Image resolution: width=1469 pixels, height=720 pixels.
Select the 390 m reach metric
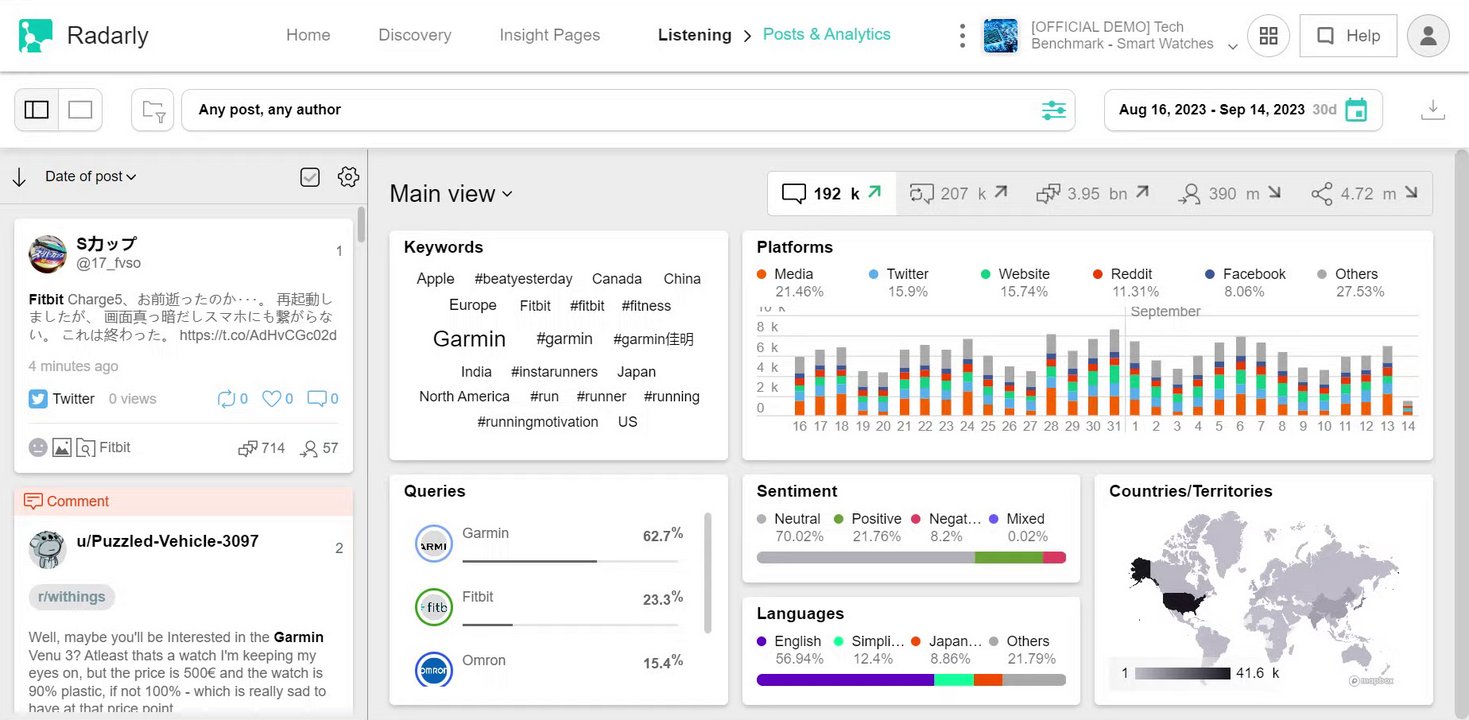(x=1230, y=193)
